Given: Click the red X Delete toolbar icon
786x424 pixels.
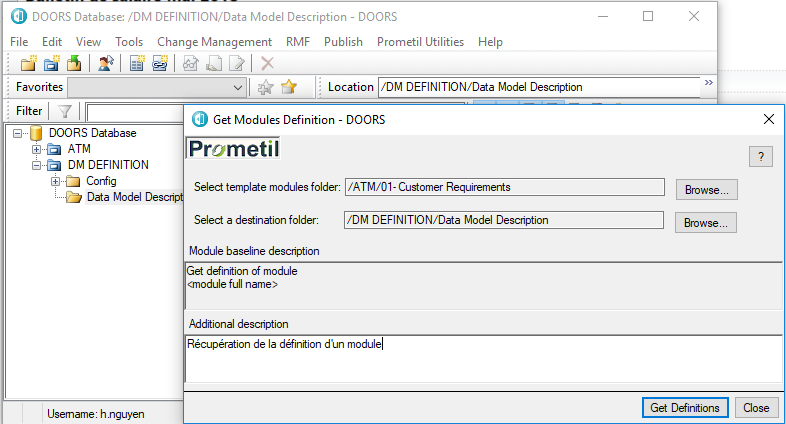Looking at the screenshot, I should click(x=268, y=63).
